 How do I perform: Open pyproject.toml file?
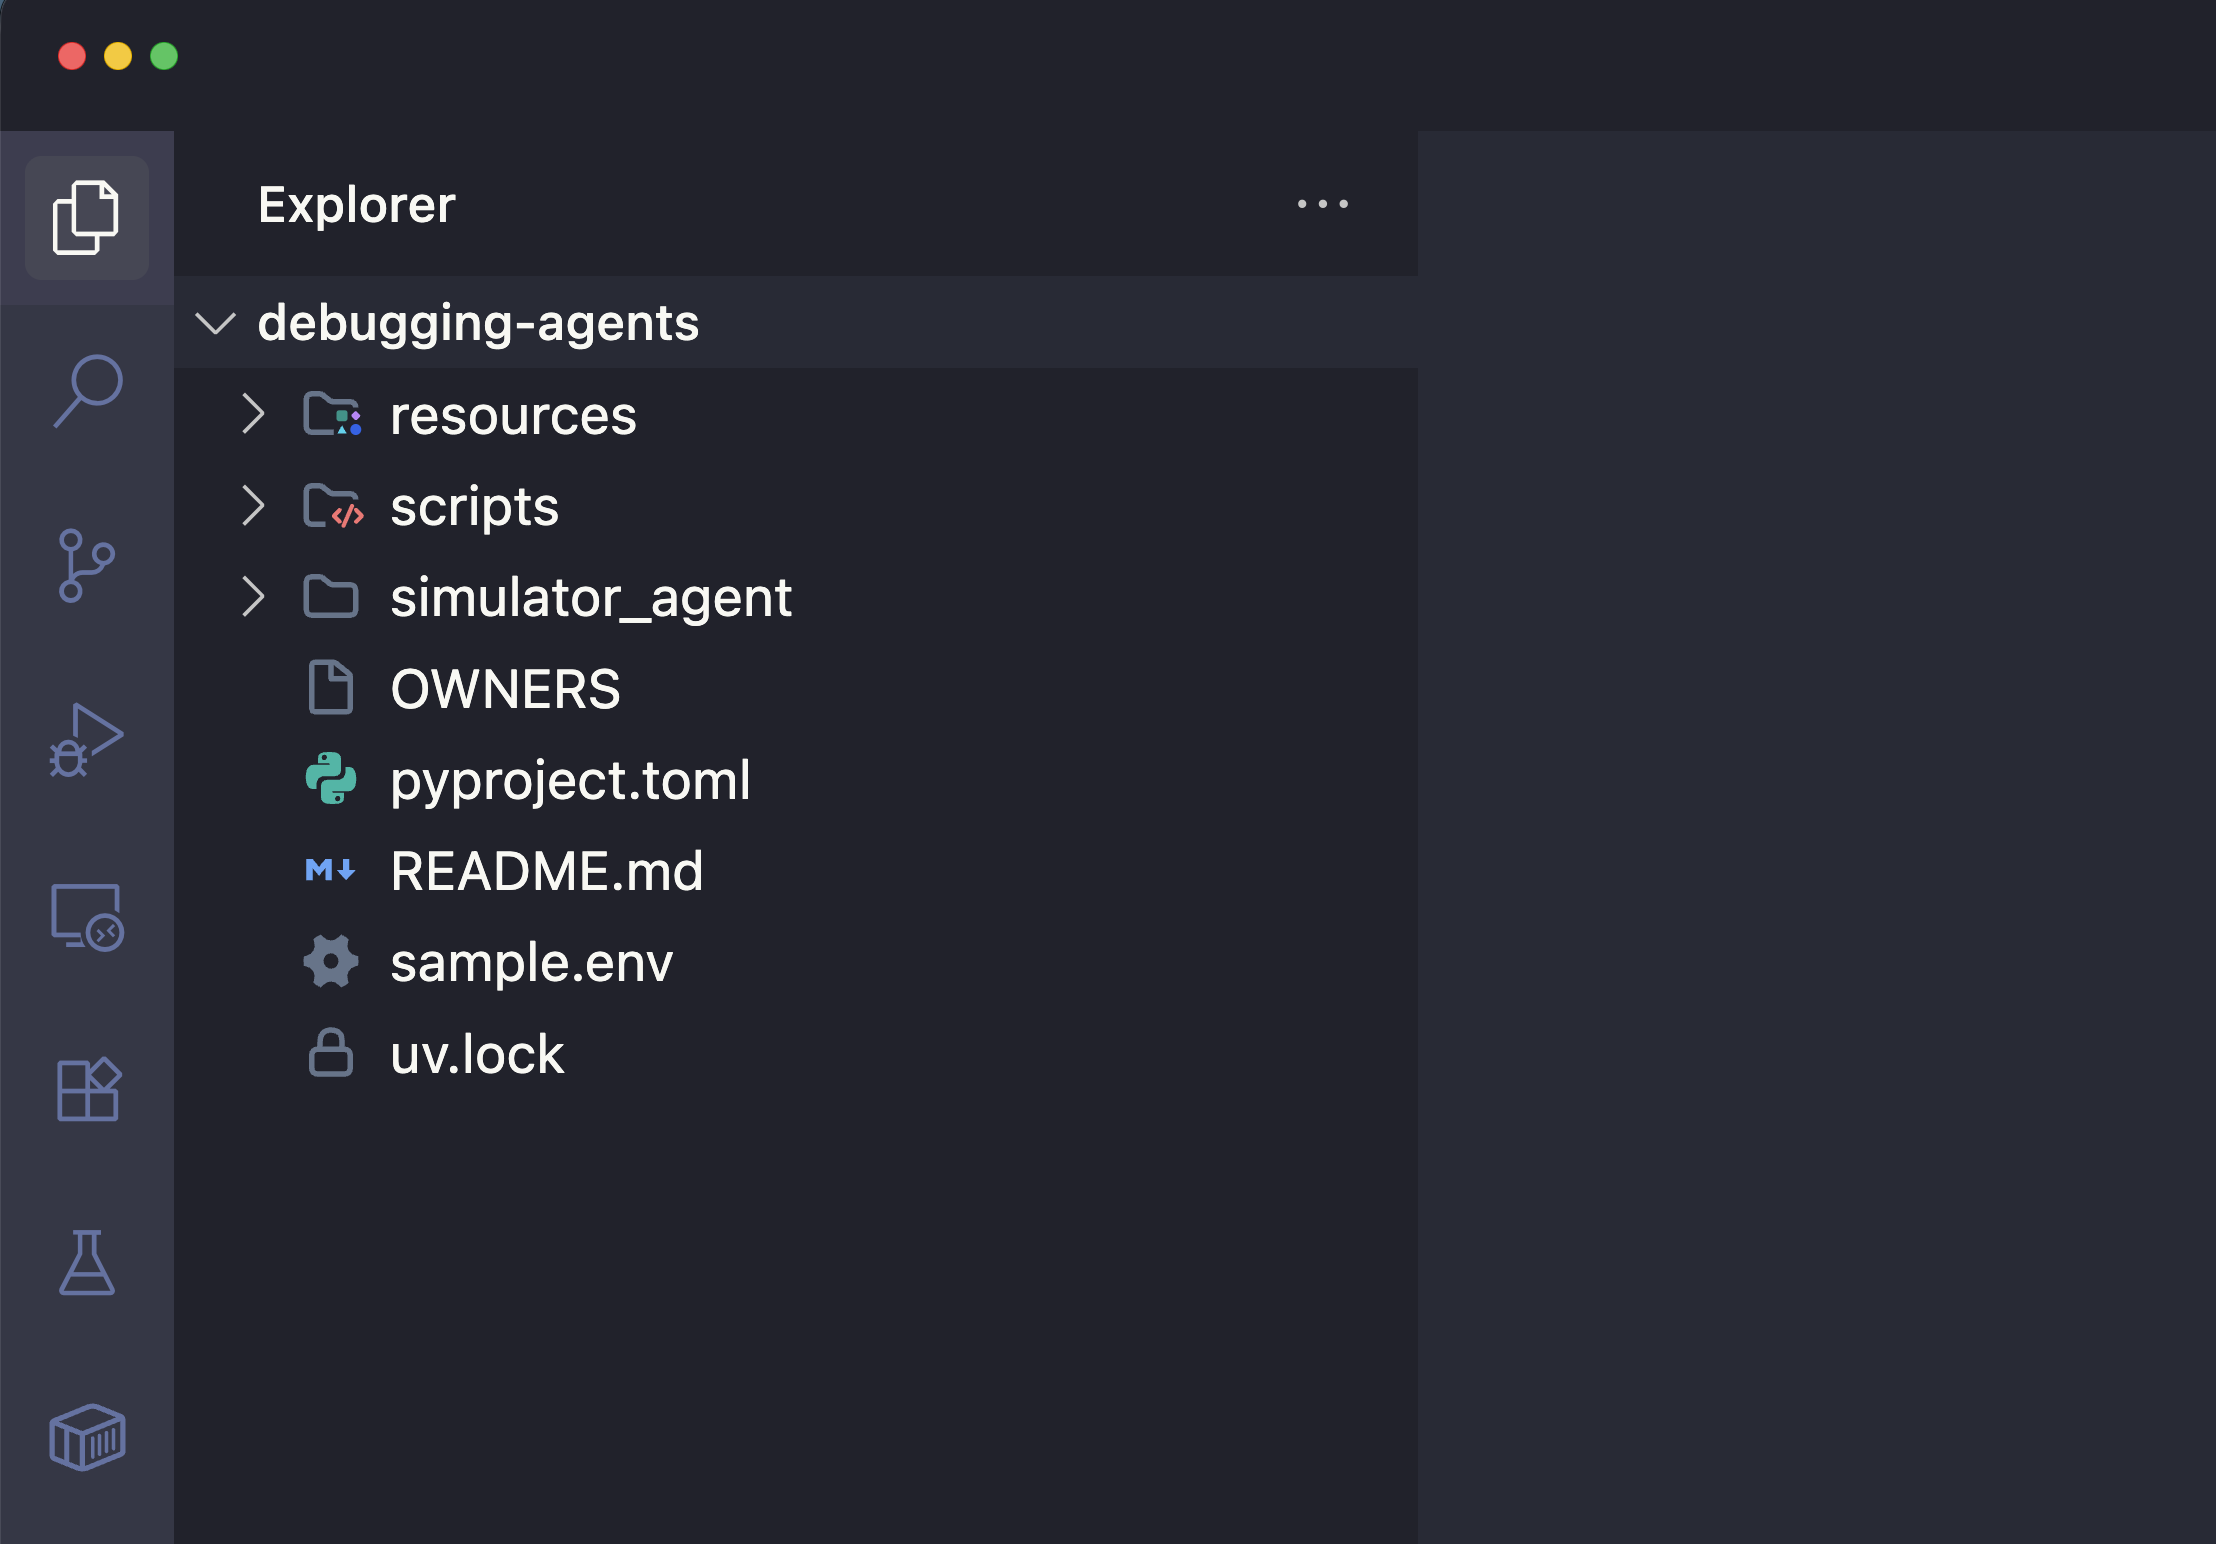pos(570,780)
